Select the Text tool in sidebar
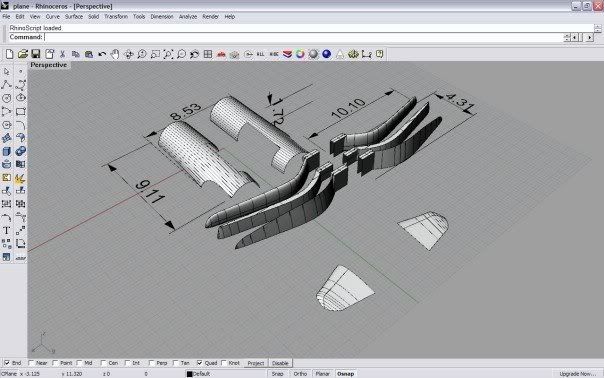Viewport: 604px width, 378px height. 7,230
